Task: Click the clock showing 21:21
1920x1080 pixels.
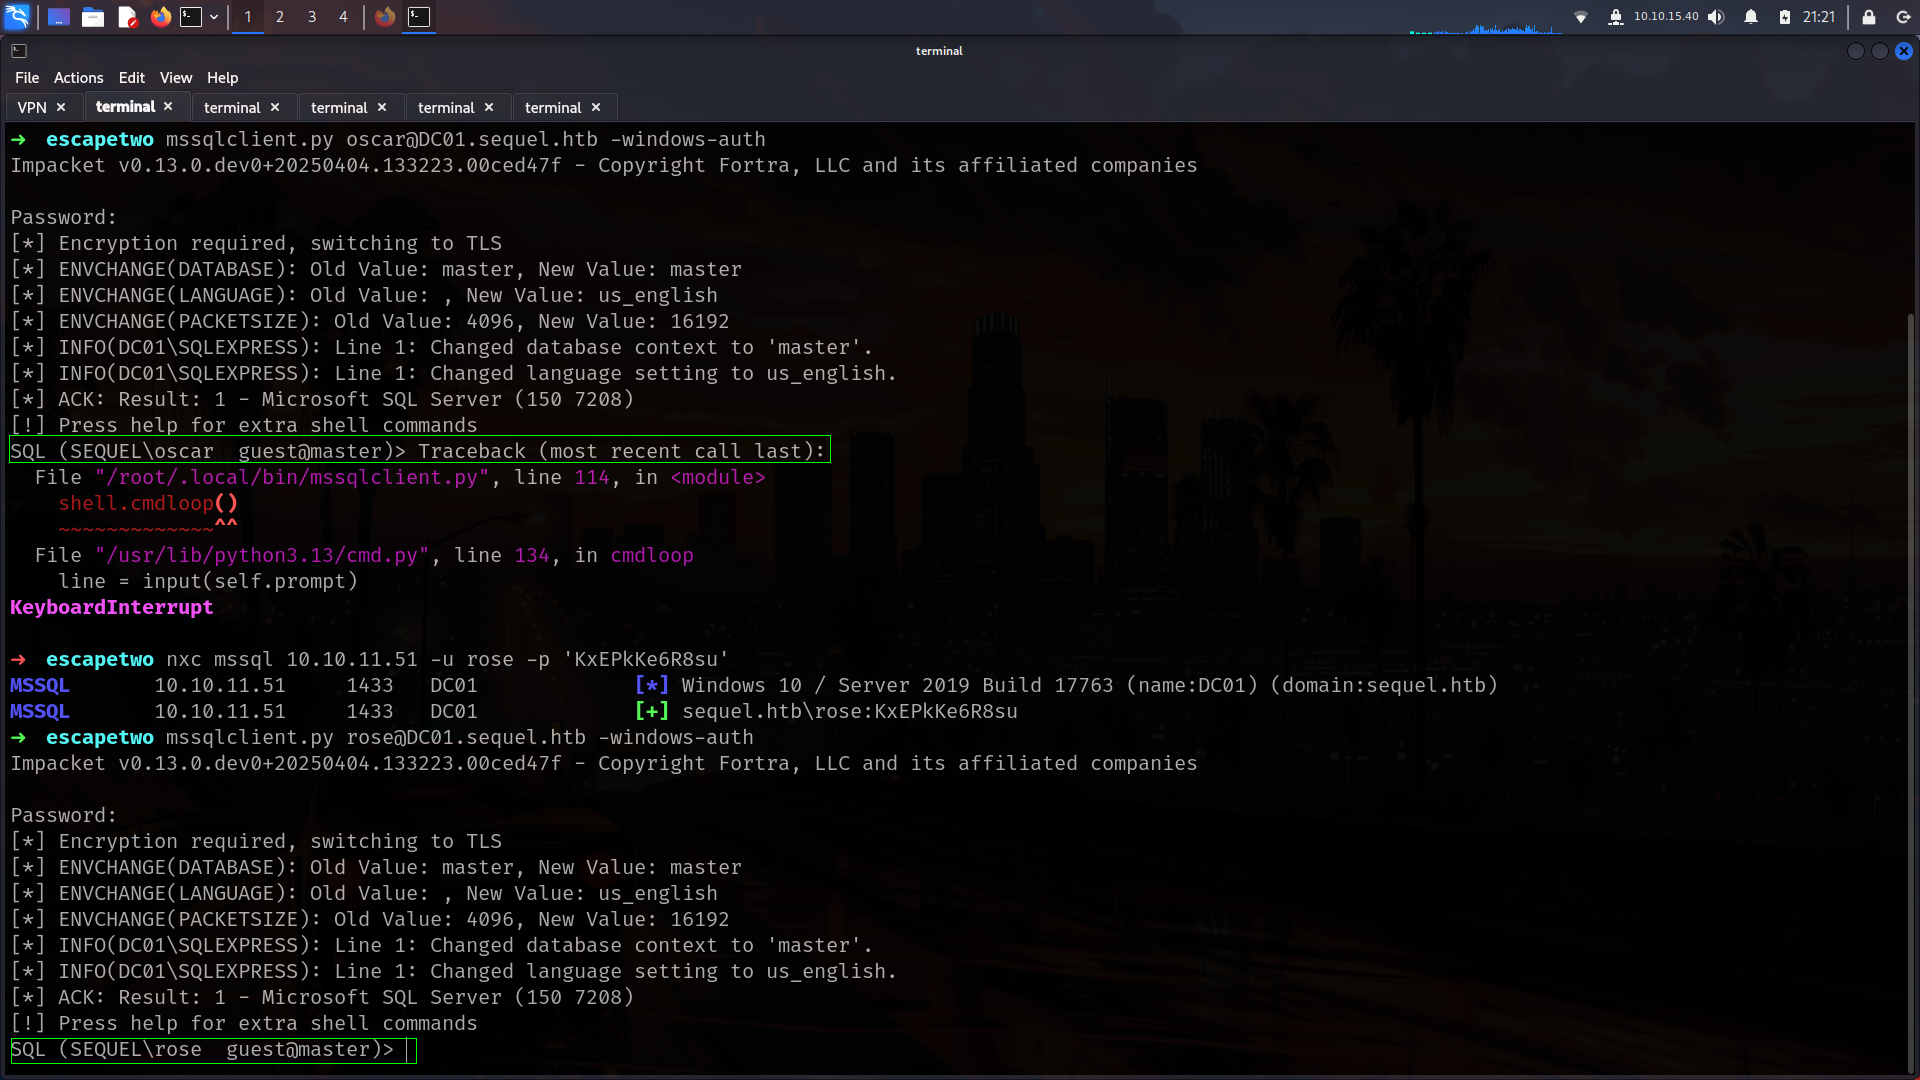Action: (x=1819, y=17)
